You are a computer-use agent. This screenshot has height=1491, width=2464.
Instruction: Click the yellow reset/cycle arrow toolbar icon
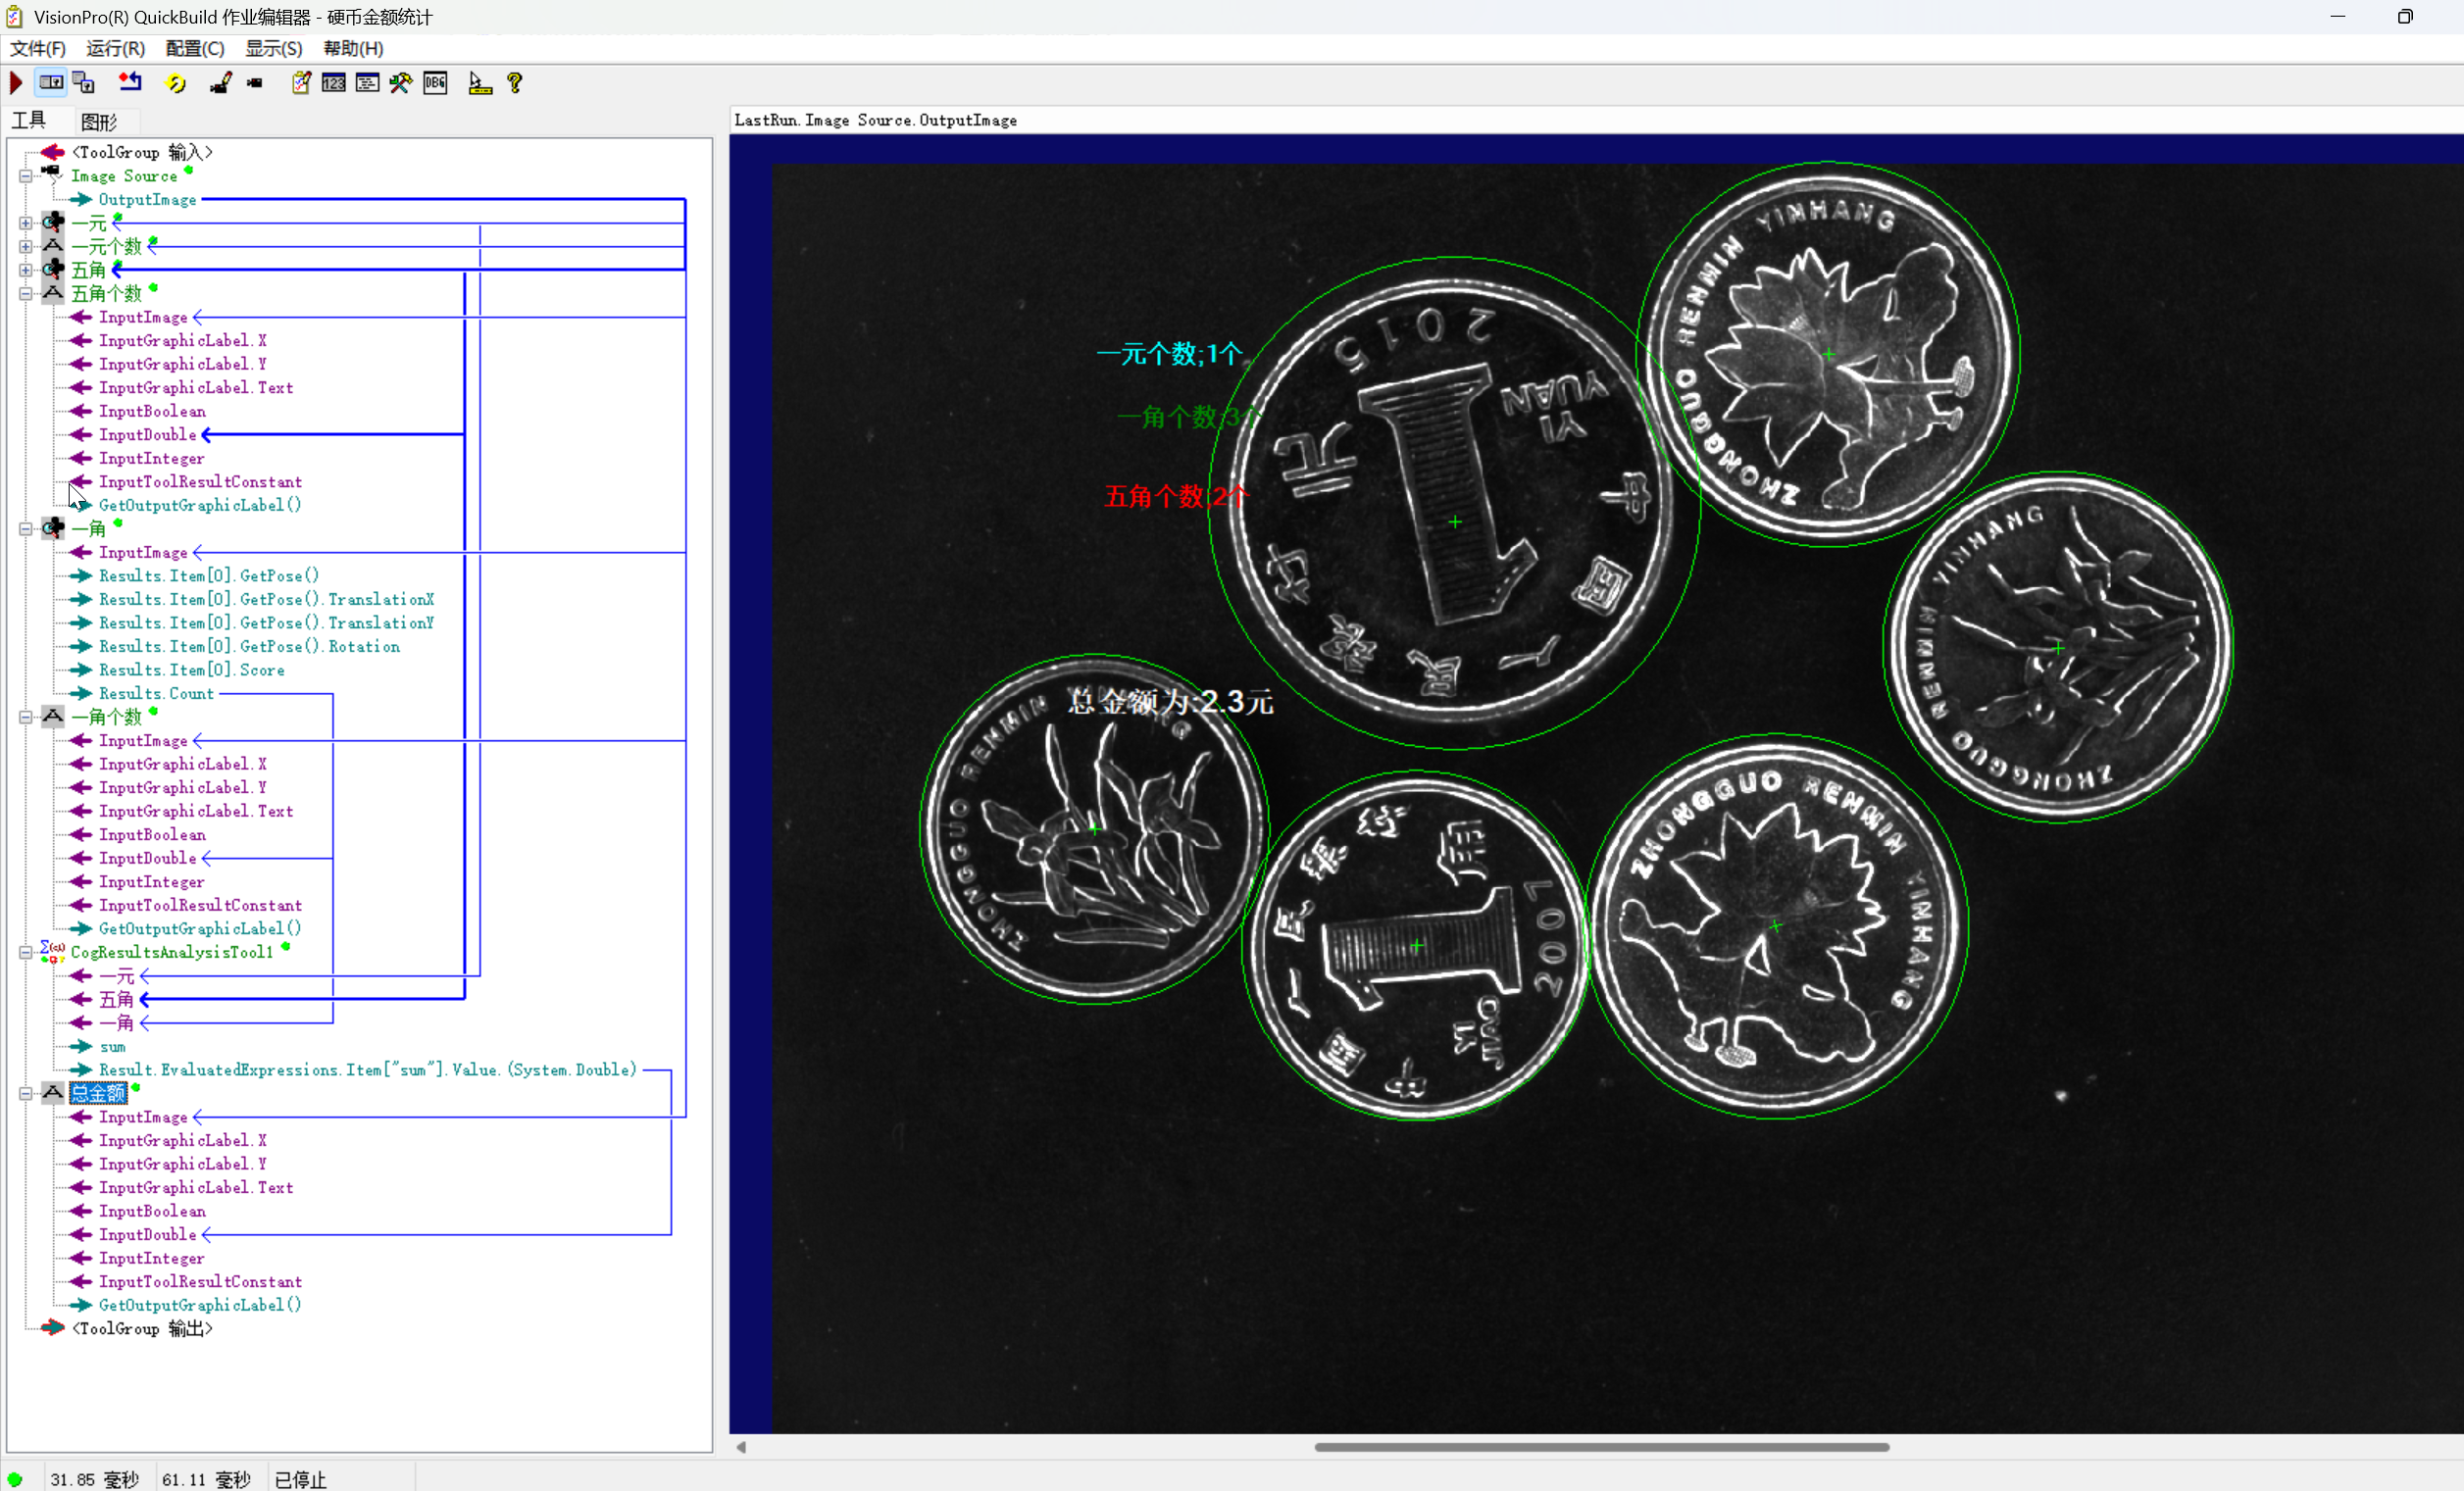tap(176, 83)
